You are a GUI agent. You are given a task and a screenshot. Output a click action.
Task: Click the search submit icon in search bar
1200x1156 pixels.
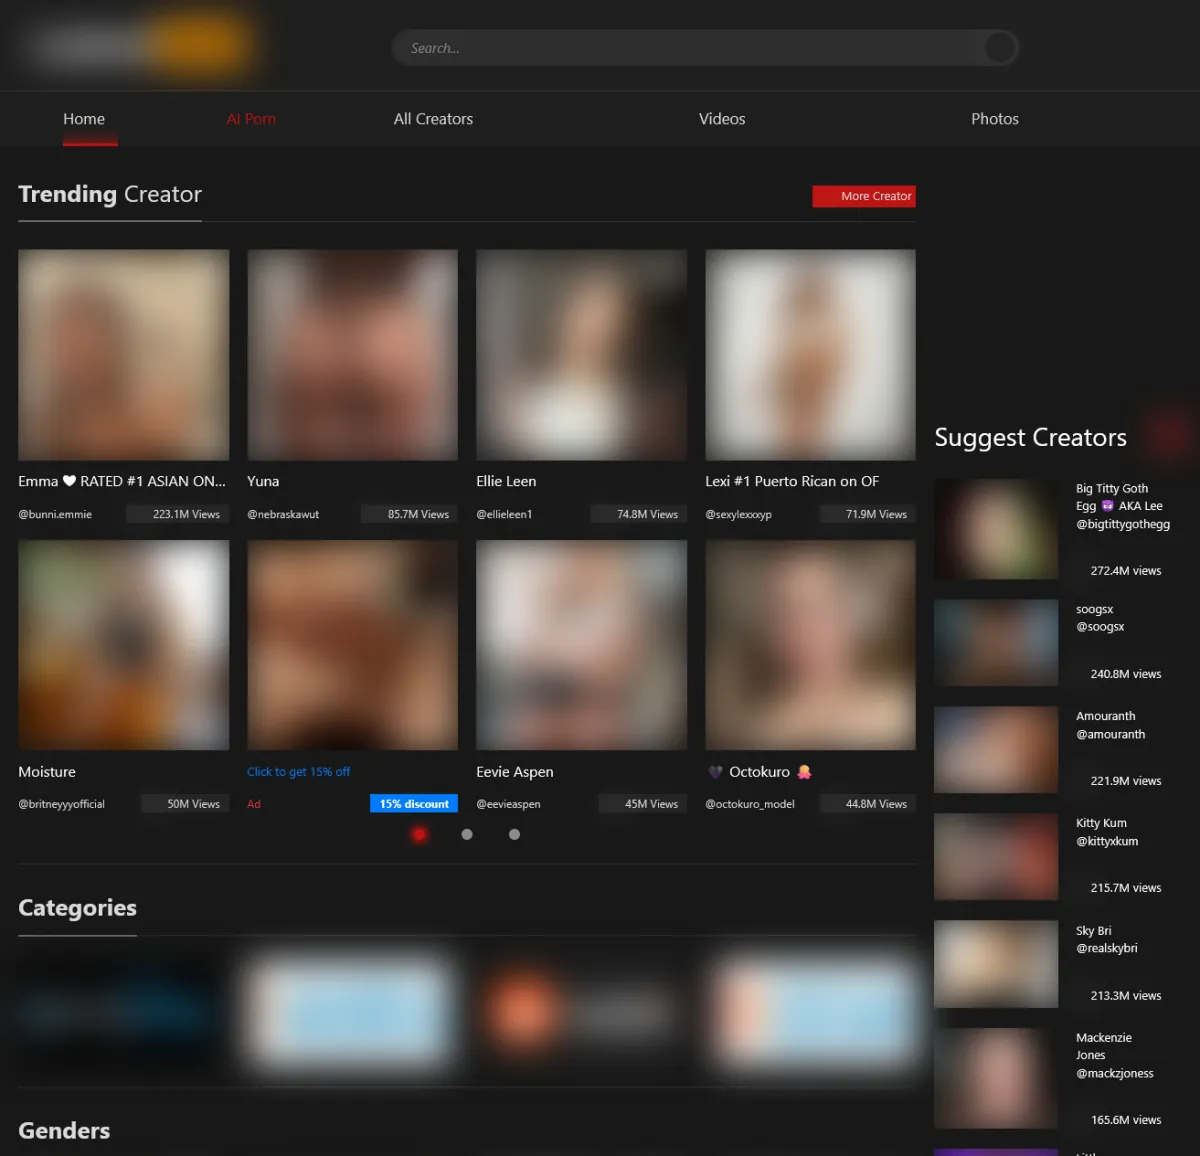999,47
